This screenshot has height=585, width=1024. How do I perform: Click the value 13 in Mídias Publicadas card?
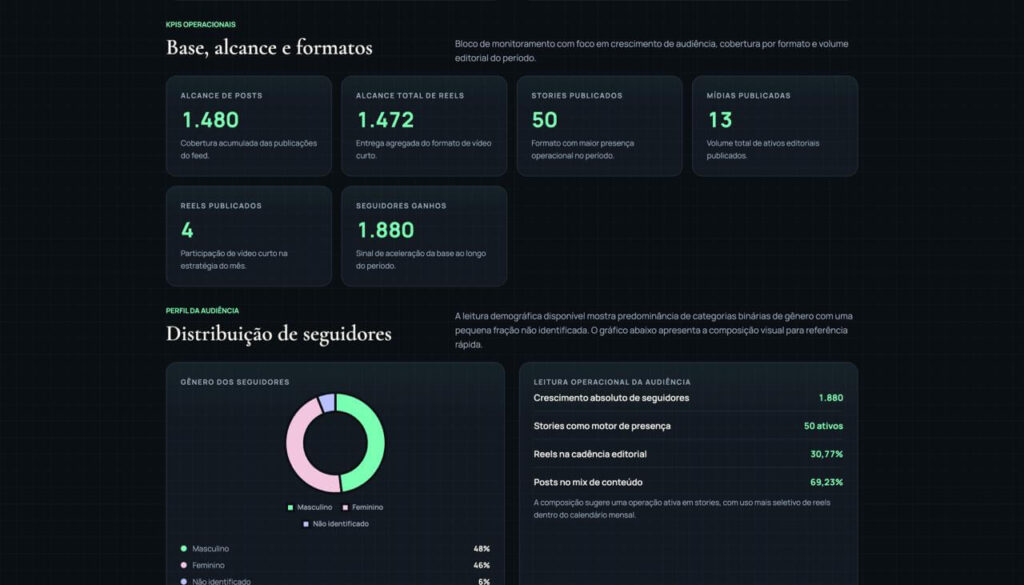click(720, 120)
